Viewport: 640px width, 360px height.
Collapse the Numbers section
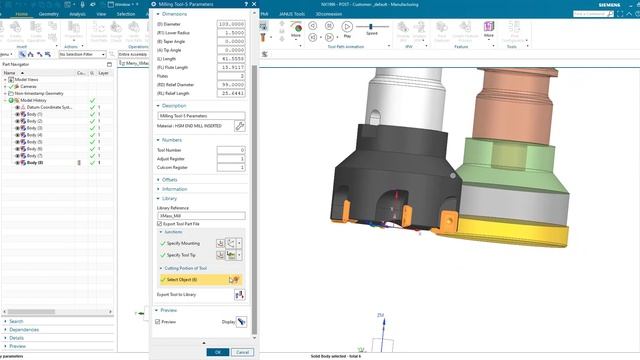(158, 140)
